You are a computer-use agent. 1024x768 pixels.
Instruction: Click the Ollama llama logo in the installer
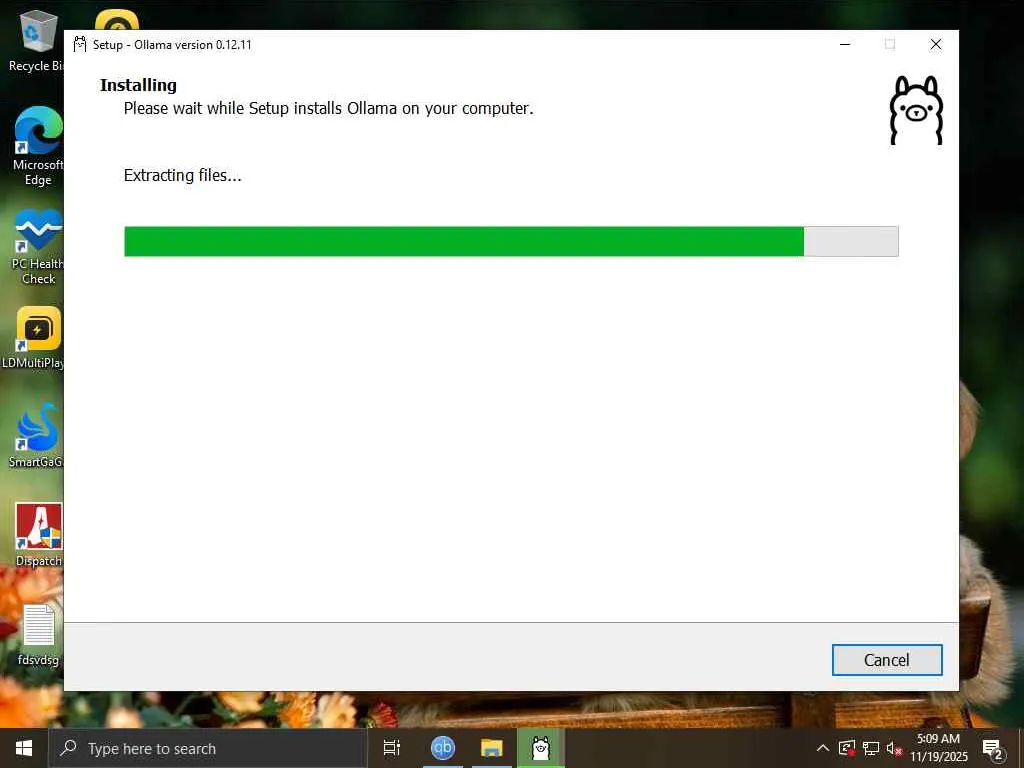(916, 110)
